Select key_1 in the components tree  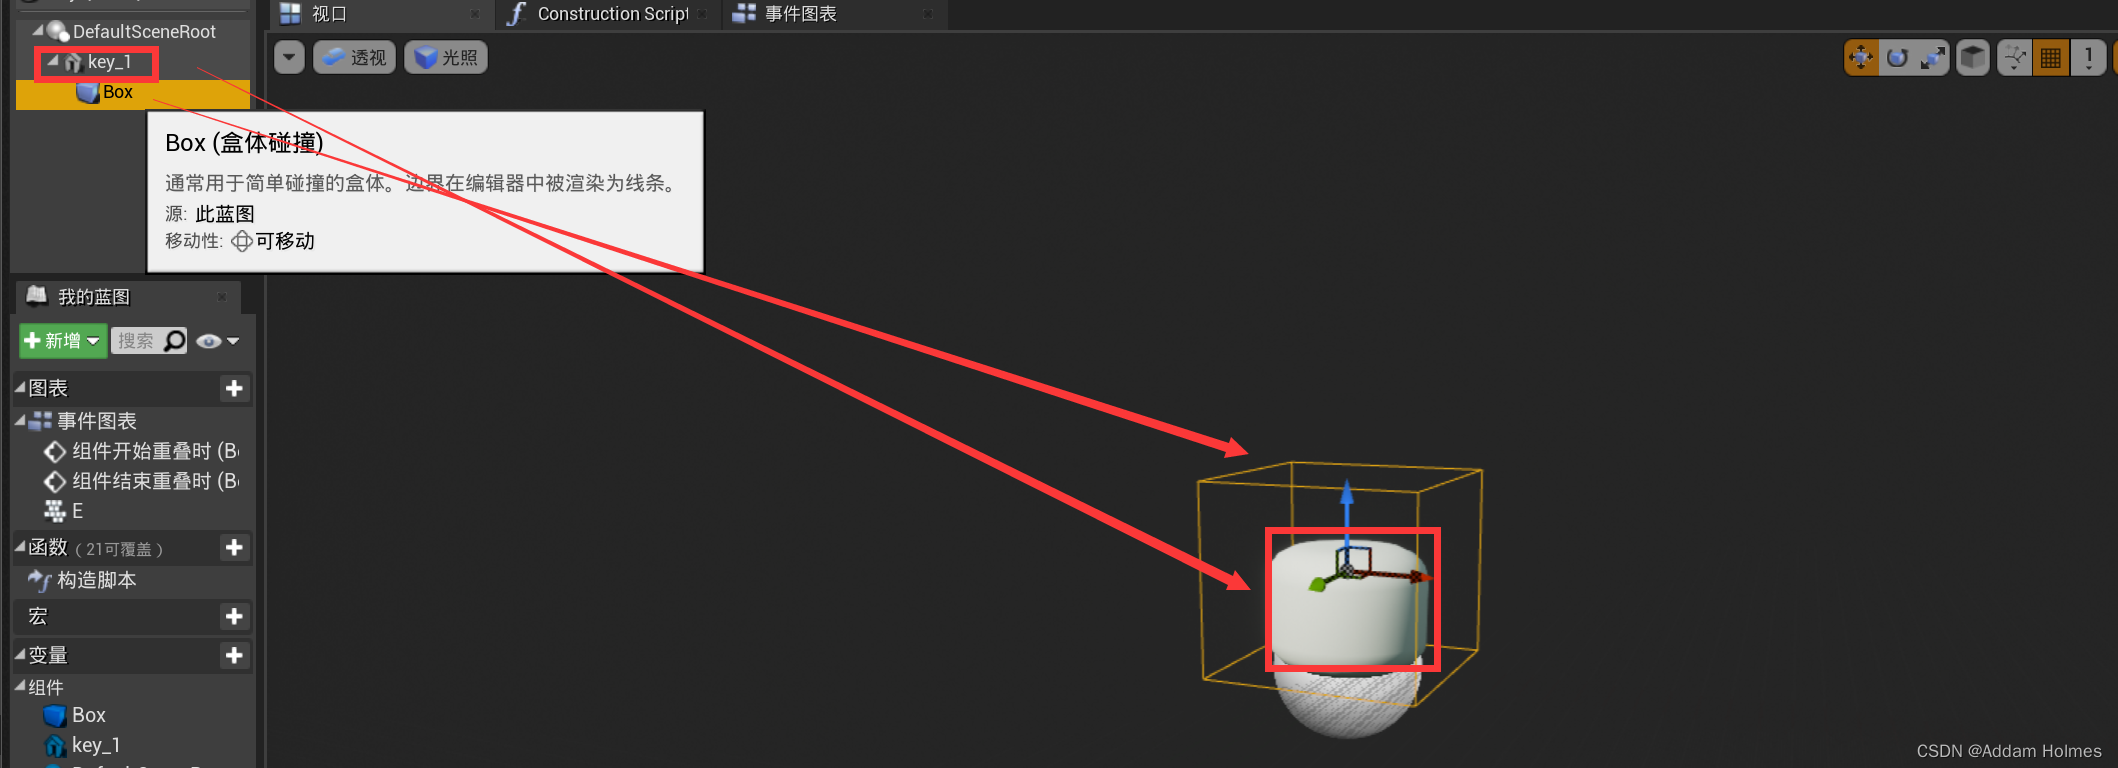pyautogui.click(x=109, y=62)
